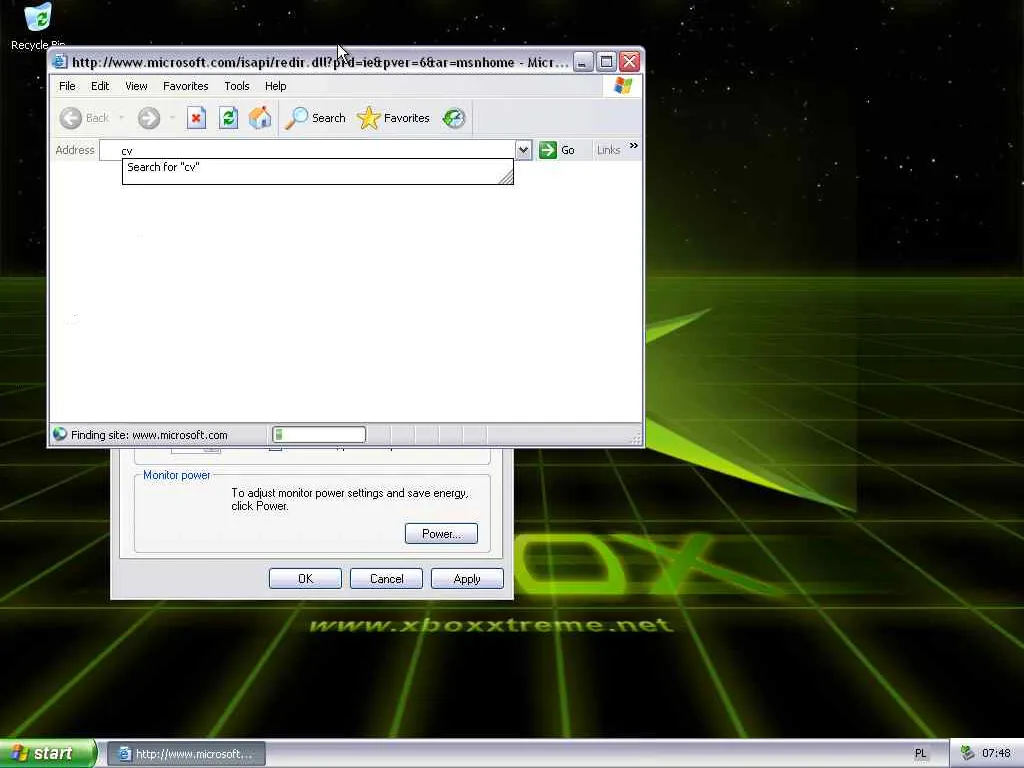Screen dimensions: 1024x768
Task: Click status text Finding site: www.microsoft.com
Action: [149, 435]
